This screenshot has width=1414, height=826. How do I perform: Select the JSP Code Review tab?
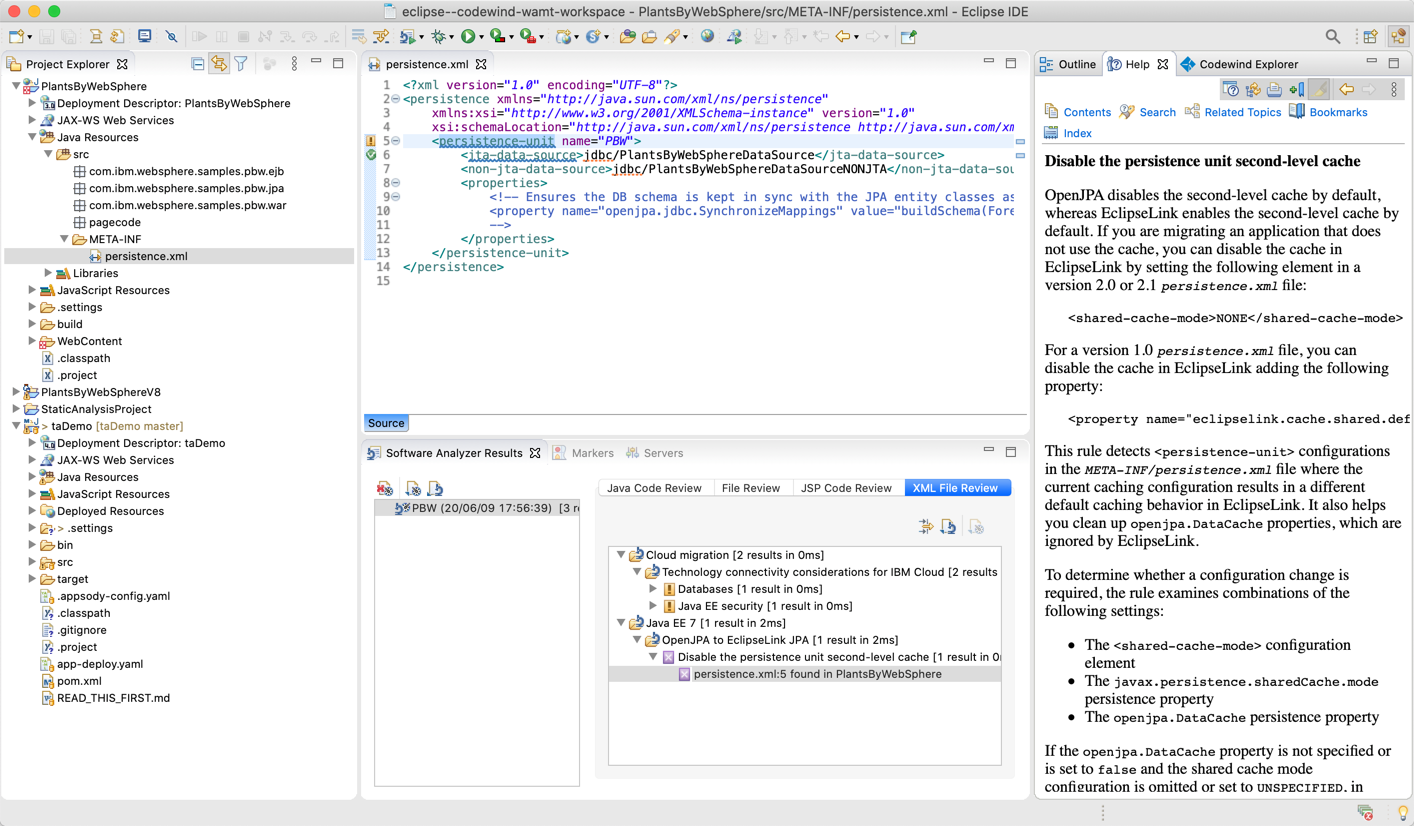tap(846, 488)
